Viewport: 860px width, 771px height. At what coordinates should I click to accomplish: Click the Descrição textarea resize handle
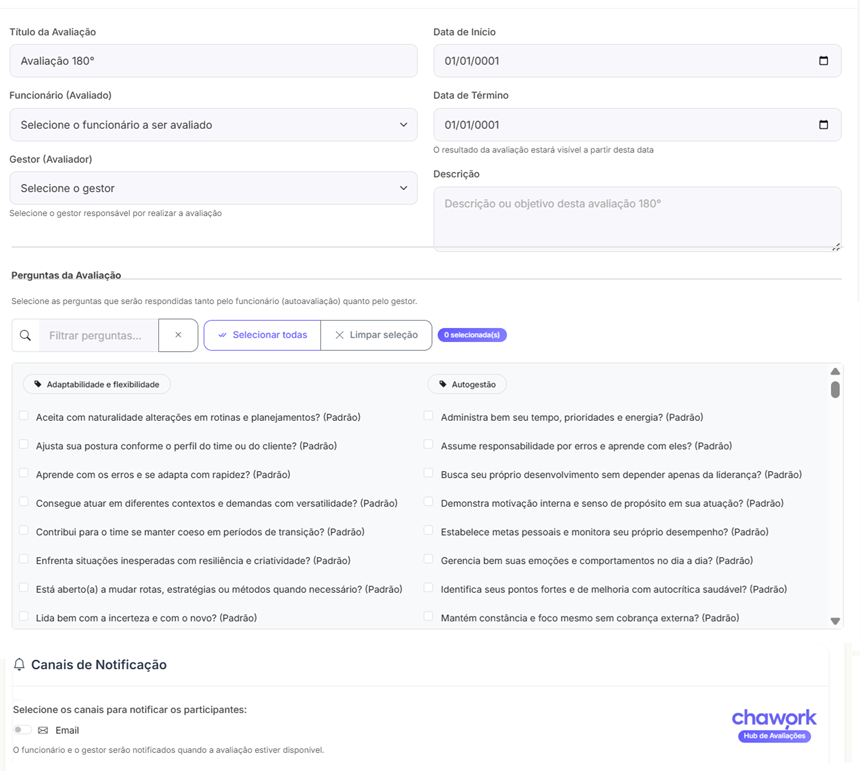(x=836, y=247)
